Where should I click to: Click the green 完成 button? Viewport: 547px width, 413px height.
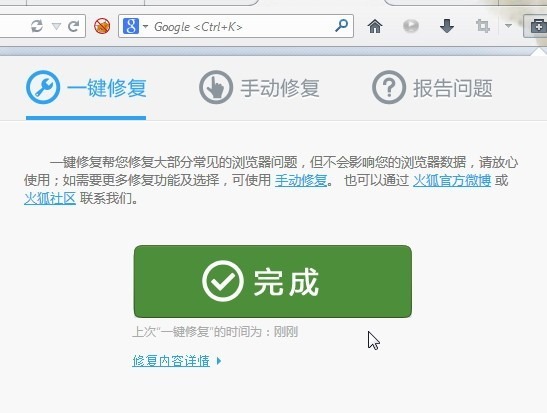pyautogui.click(x=273, y=281)
